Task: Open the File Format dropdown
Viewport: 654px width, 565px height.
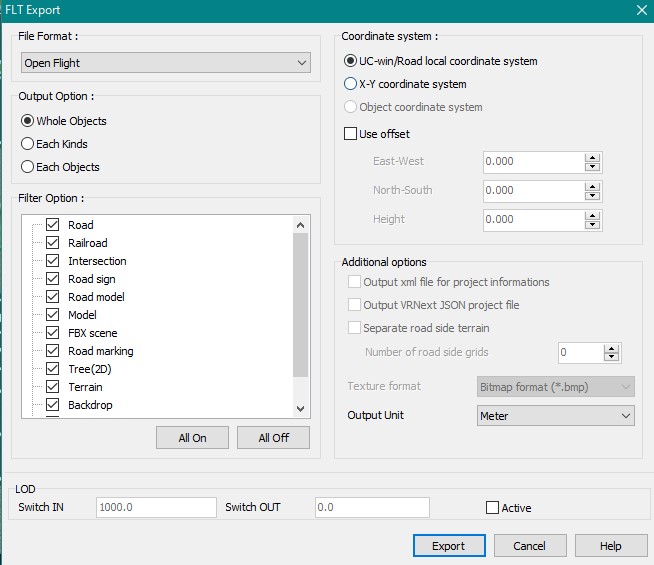Action: pos(166,63)
